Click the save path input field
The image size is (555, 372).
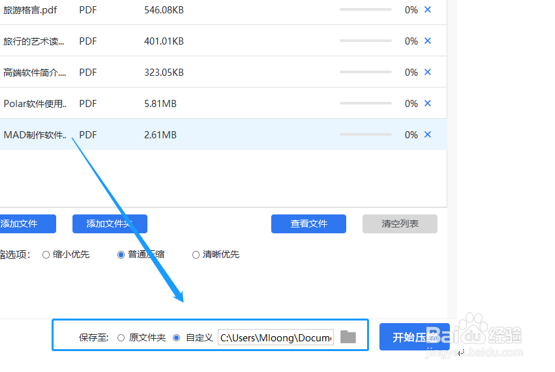point(276,337)
